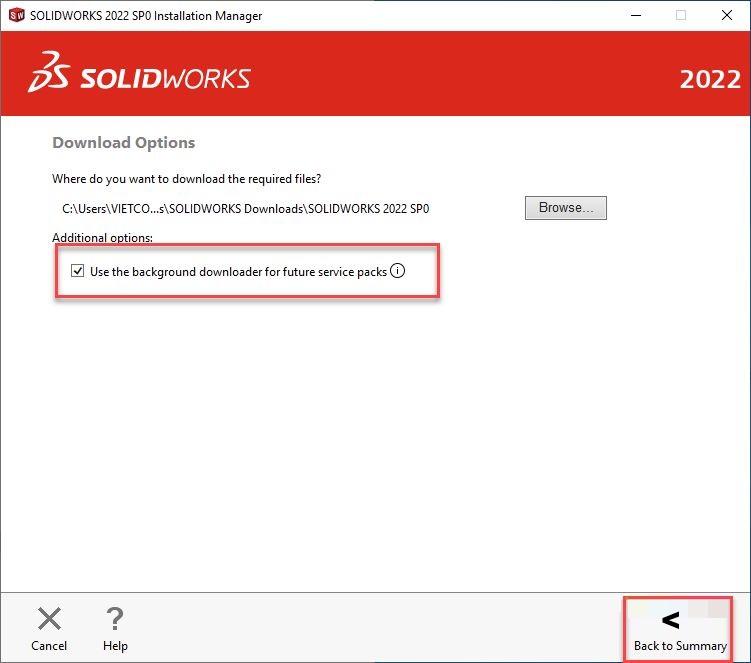Minimize the Installation Manager window

click(636, 15)
